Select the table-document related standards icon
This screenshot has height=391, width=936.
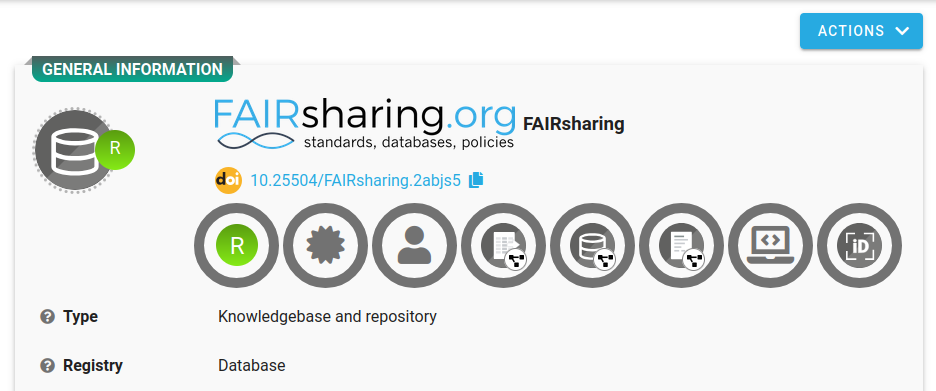click(504, 245)
